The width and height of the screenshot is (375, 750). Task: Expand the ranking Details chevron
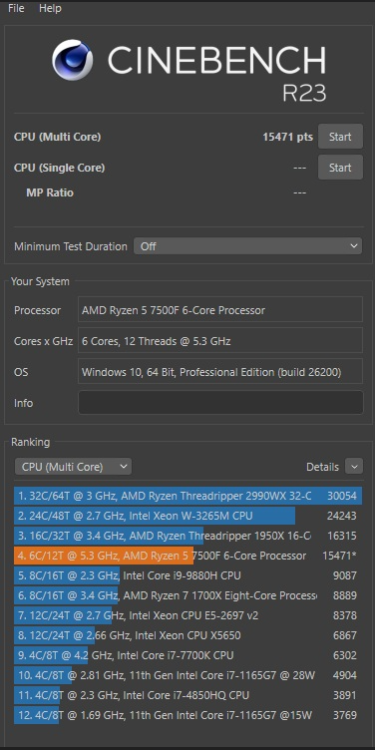coord(354,466)
